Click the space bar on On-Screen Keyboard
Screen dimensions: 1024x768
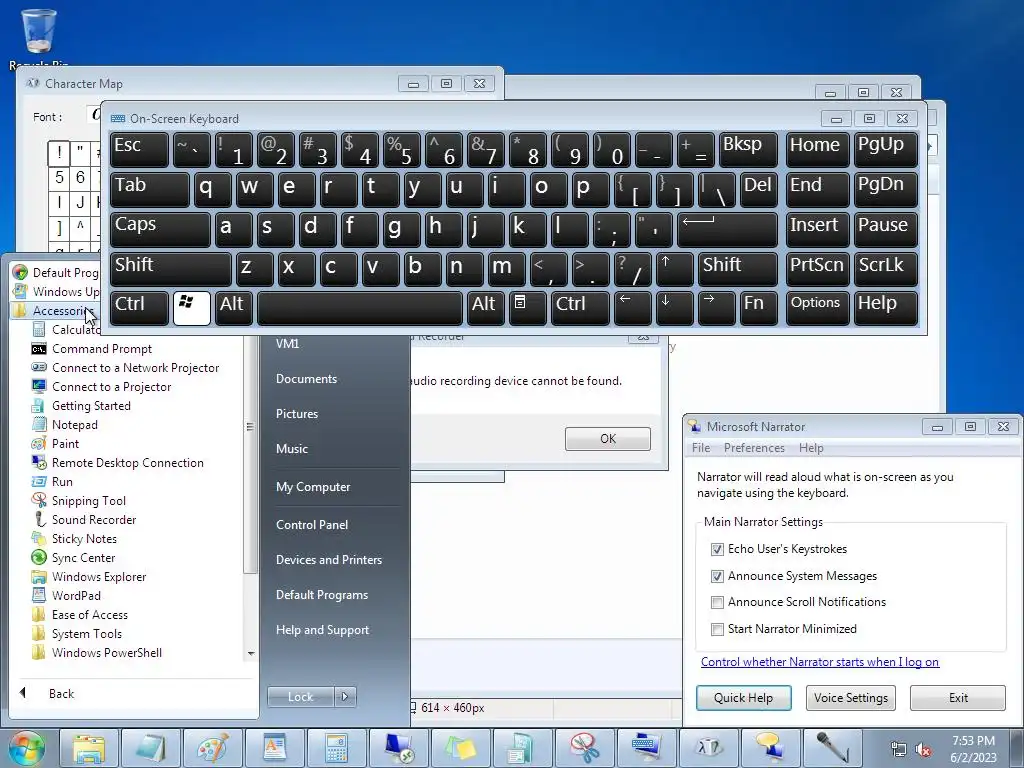pos(360,308)
